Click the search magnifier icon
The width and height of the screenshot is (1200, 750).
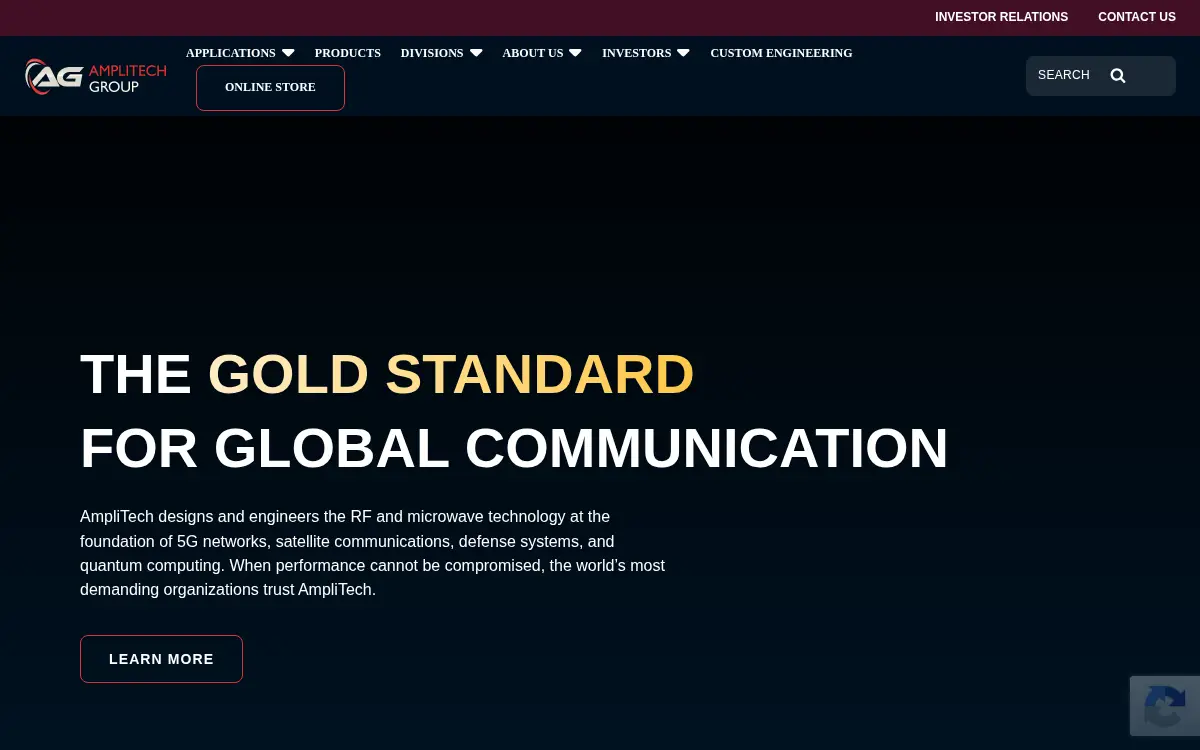[x=1118, y=76]
